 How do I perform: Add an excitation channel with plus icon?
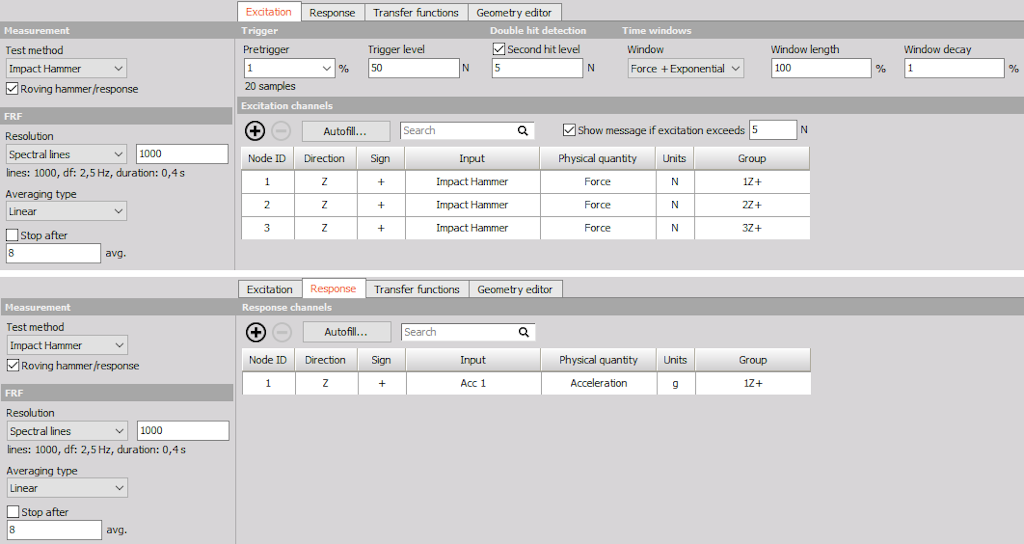255,131
